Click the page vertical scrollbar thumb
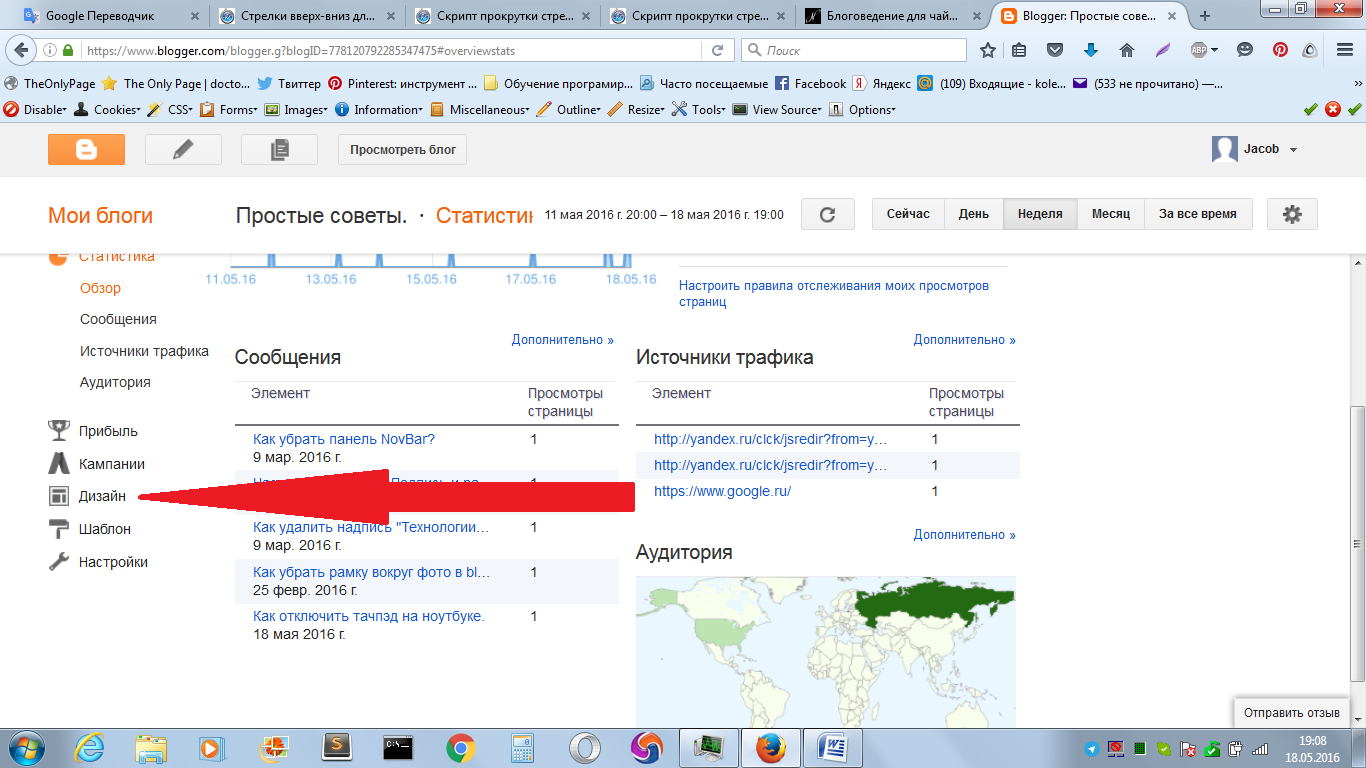Viewport: 1366px width, 768px height. pos(1358,545)
